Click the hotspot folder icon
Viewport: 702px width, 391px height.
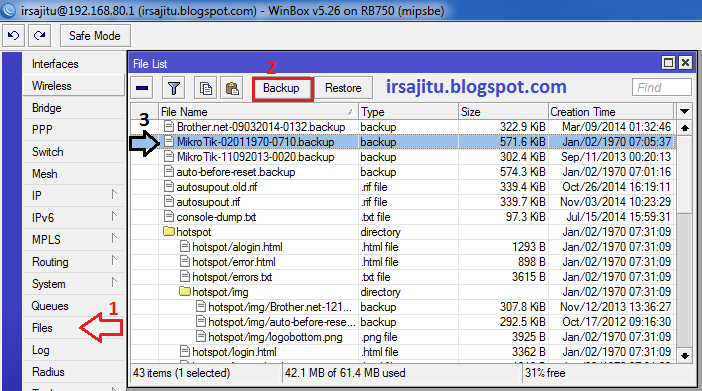point(169,232)
